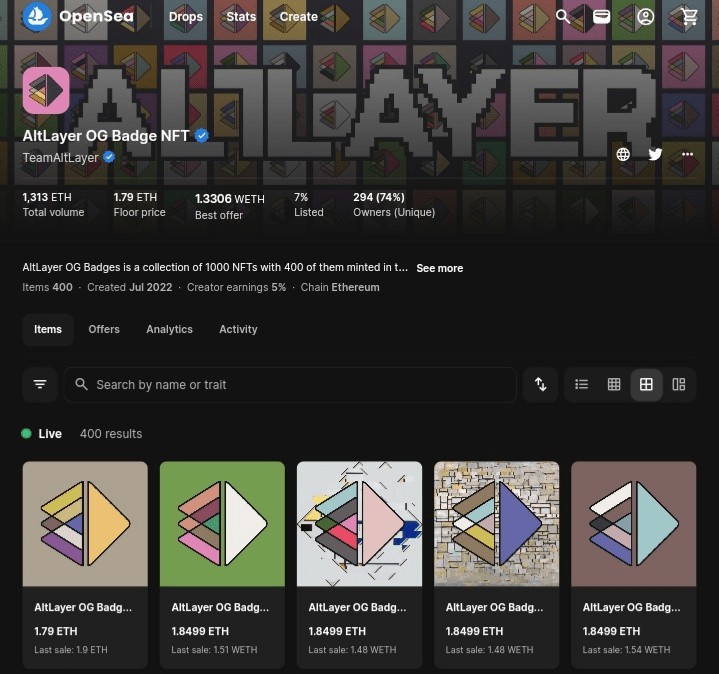Screen dimensions: 719x674
Task: Click the verified badge next to TeamAltLayer
Action: coord(109,157)
